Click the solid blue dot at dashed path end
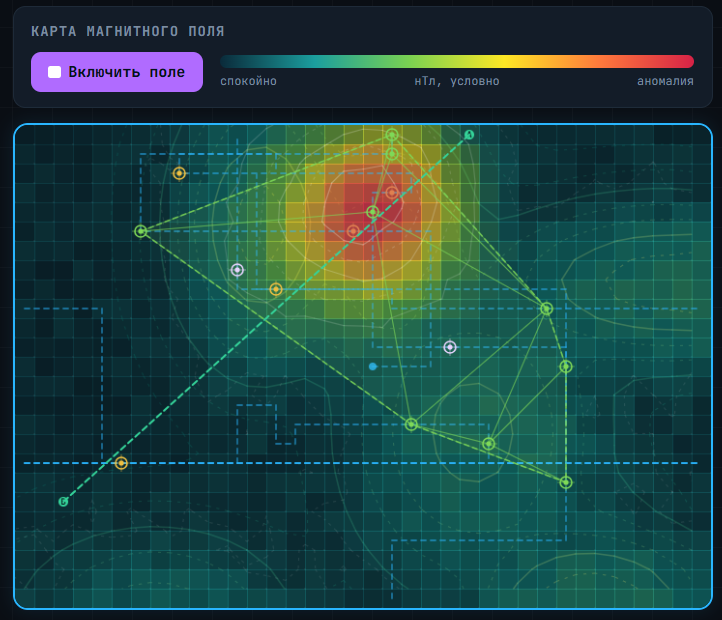This screenshot has height=620, width=722. click(x=373, y=367)
